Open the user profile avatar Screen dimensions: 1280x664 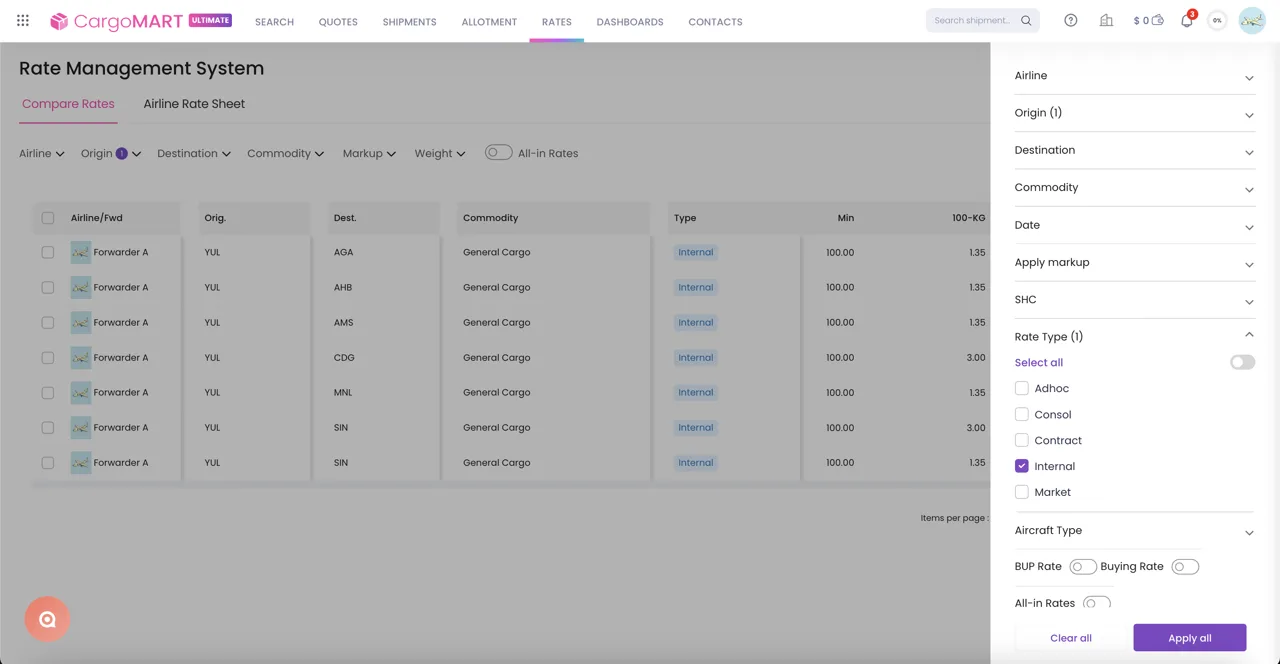(1252, 20)
